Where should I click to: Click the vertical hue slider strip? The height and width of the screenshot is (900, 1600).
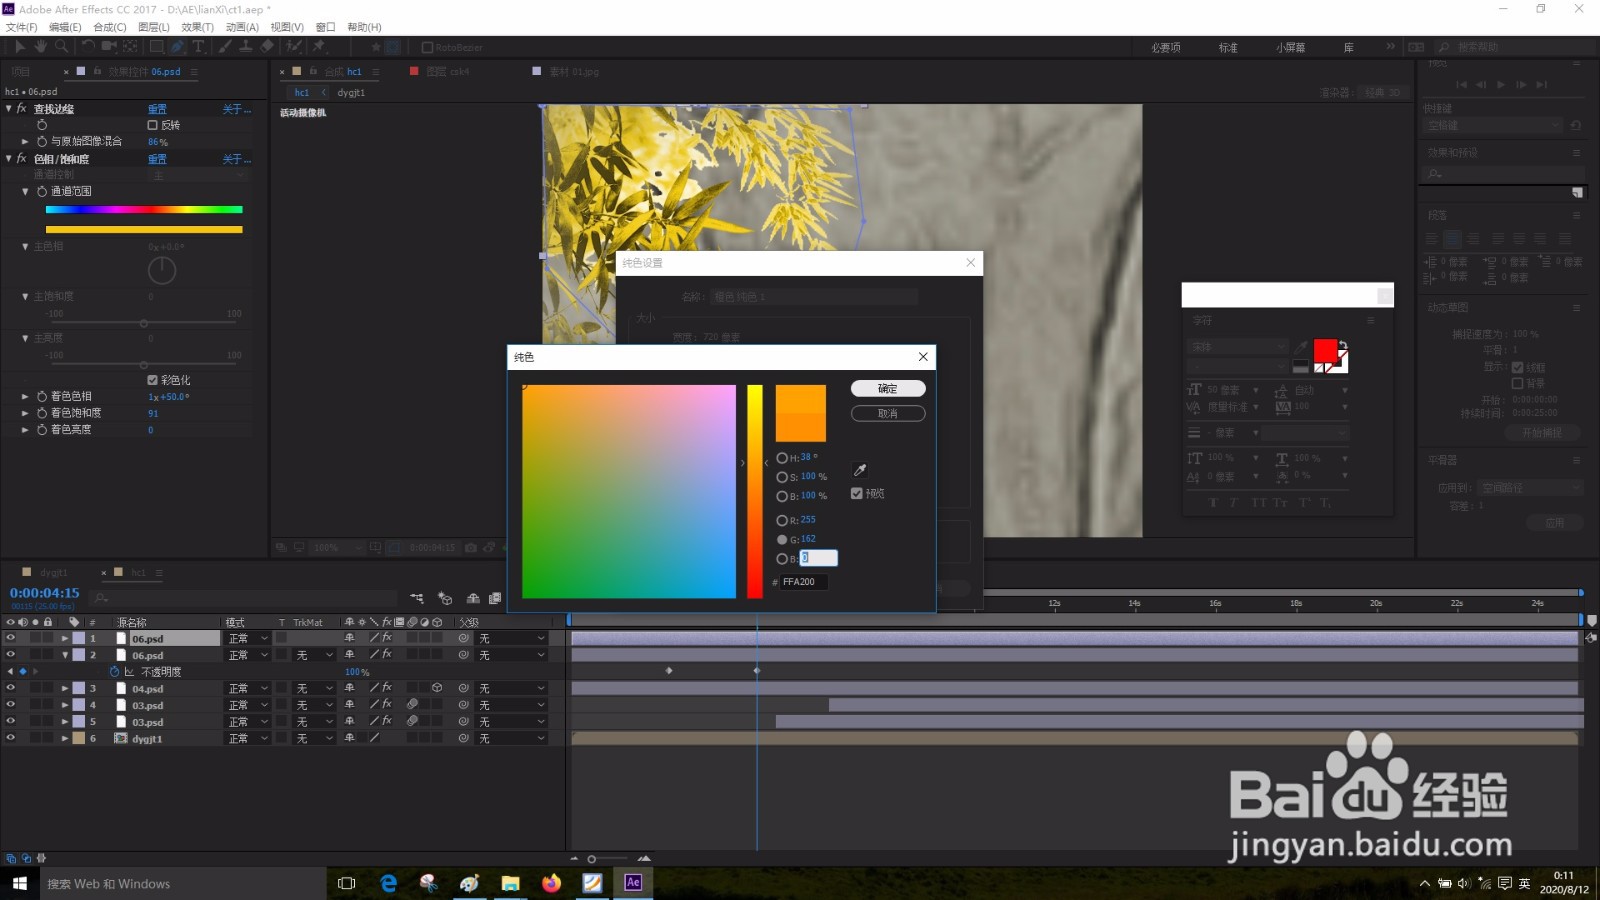(755, 491)
